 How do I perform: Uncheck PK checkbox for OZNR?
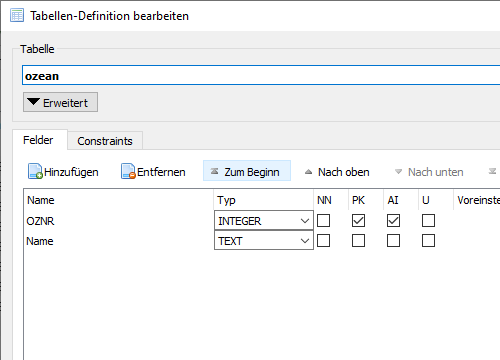pos(358,220)
